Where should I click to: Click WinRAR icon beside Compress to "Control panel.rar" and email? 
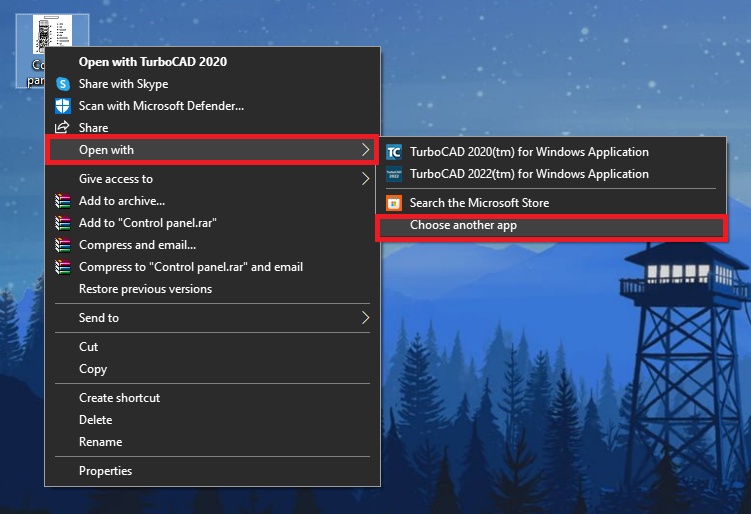pyautogui.click(x=63, y=267)
